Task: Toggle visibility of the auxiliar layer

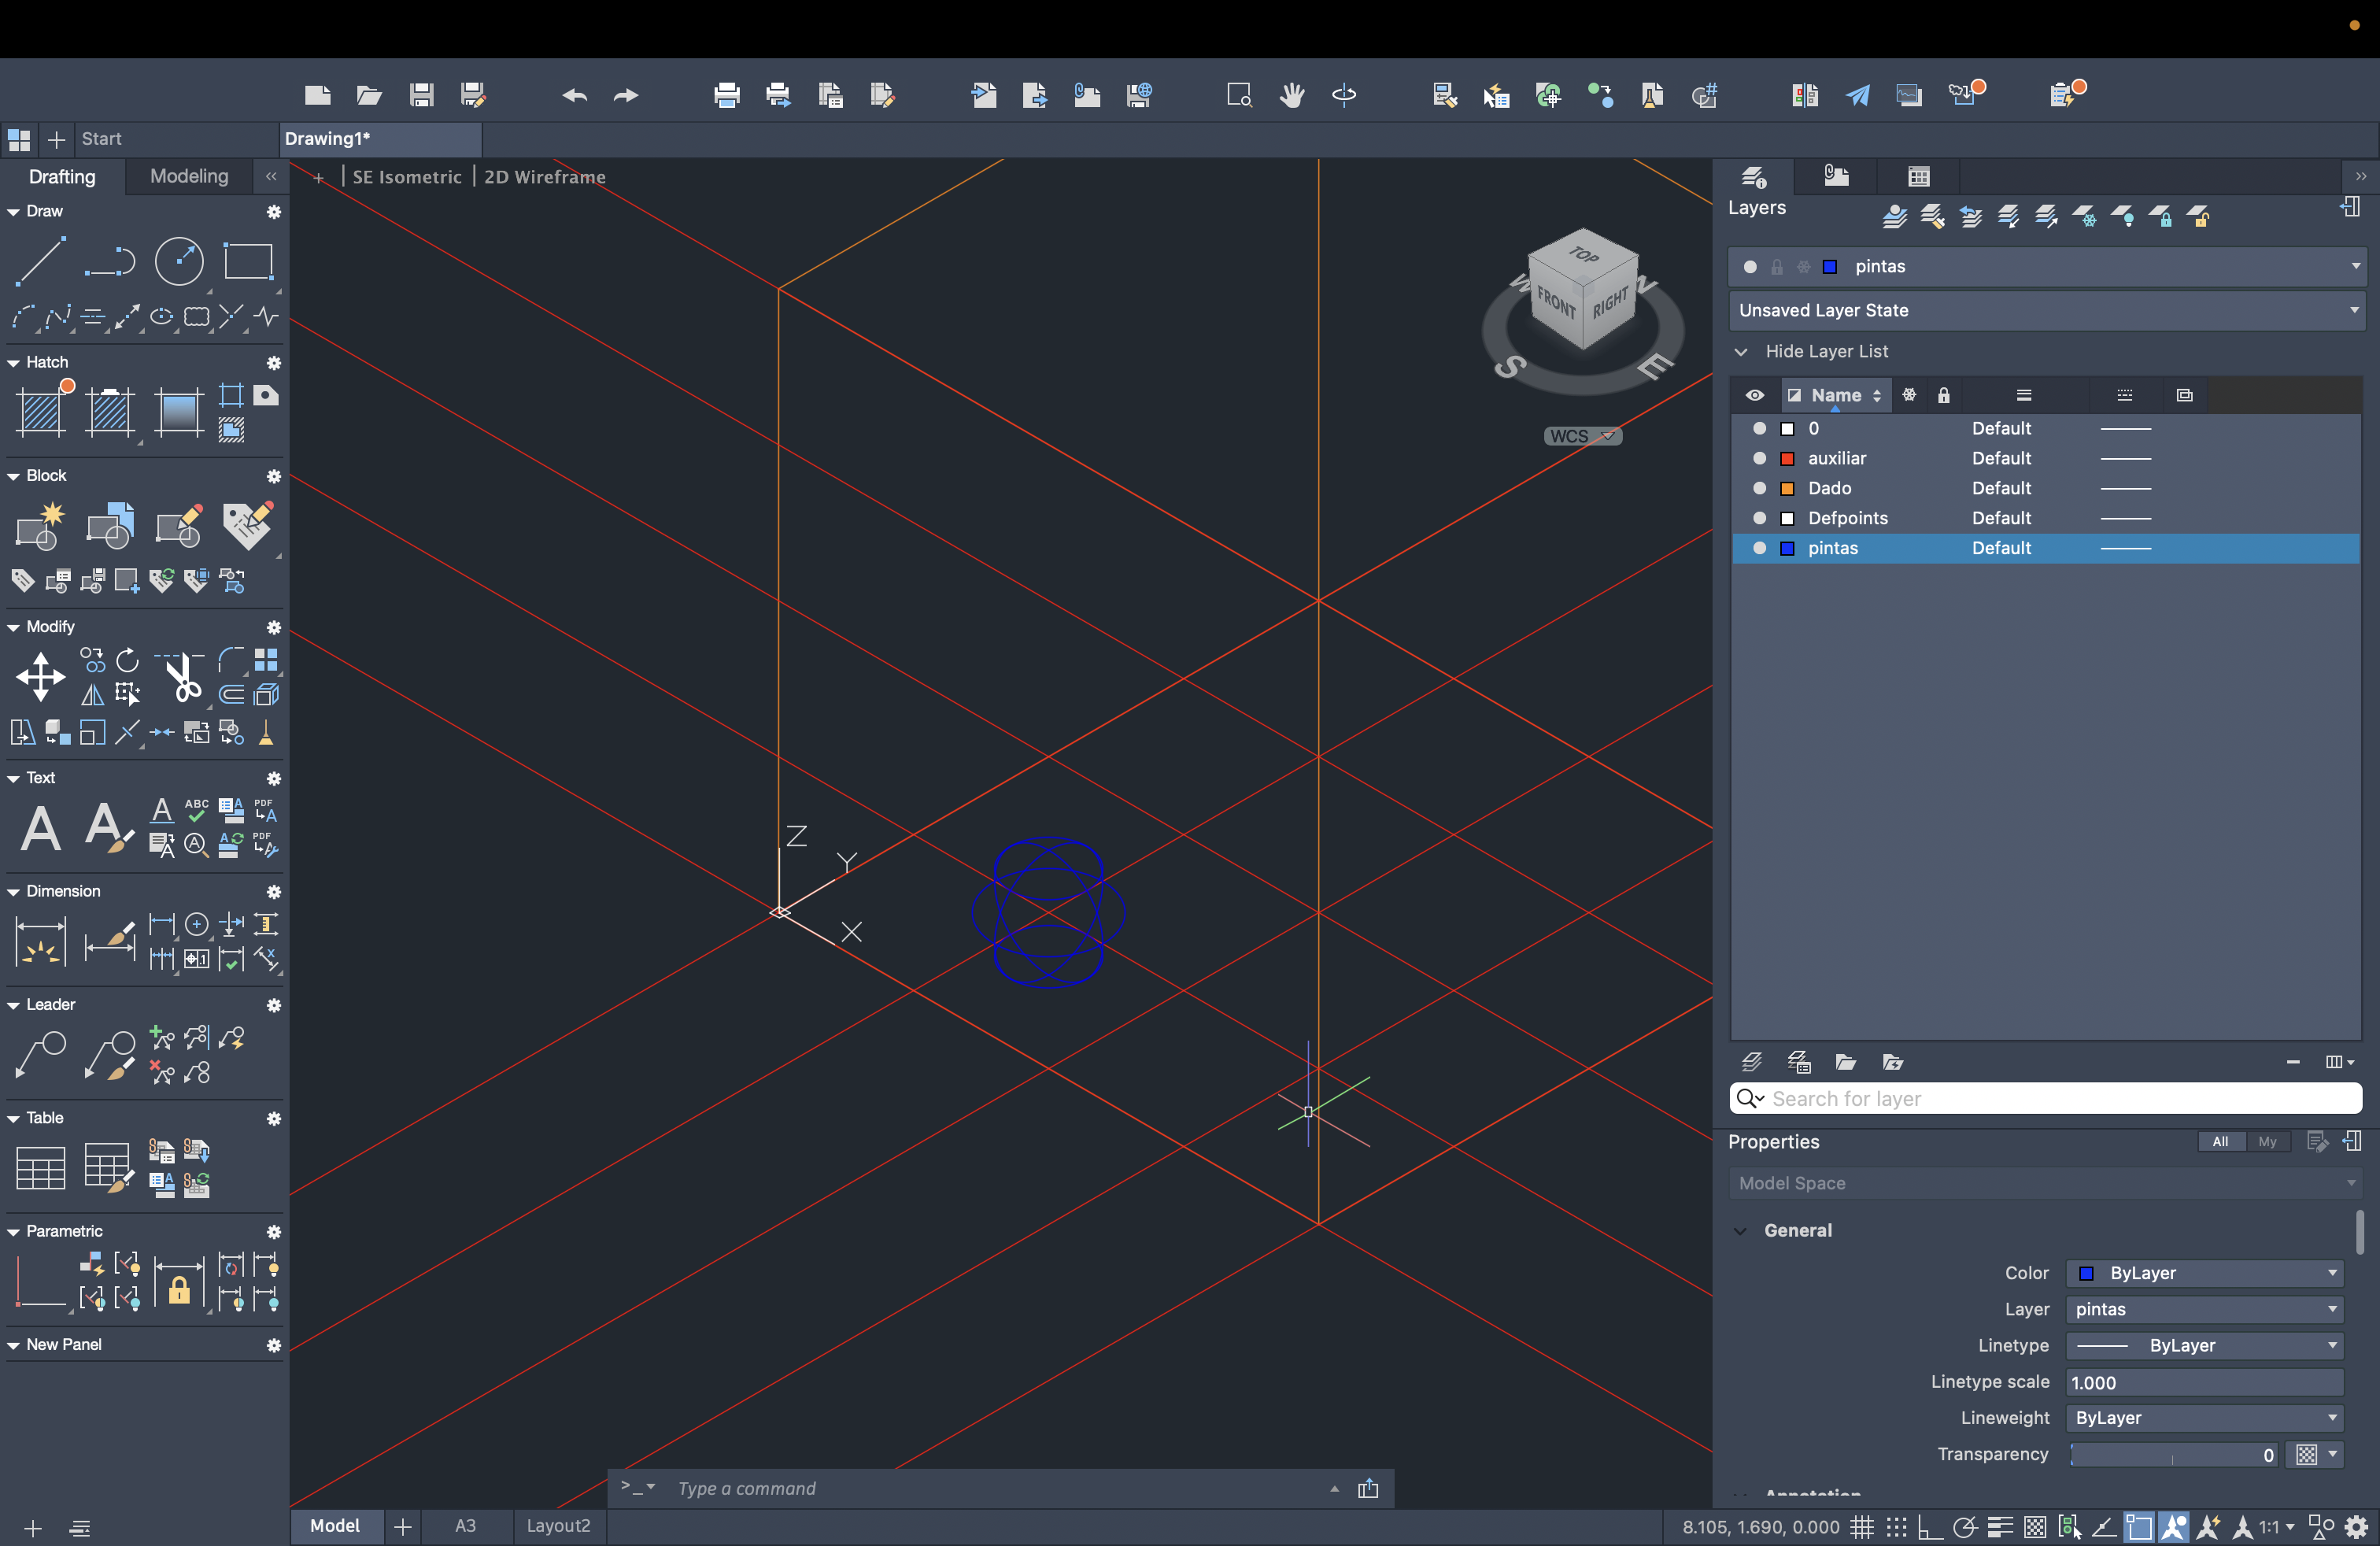Action: (1759, 458)
